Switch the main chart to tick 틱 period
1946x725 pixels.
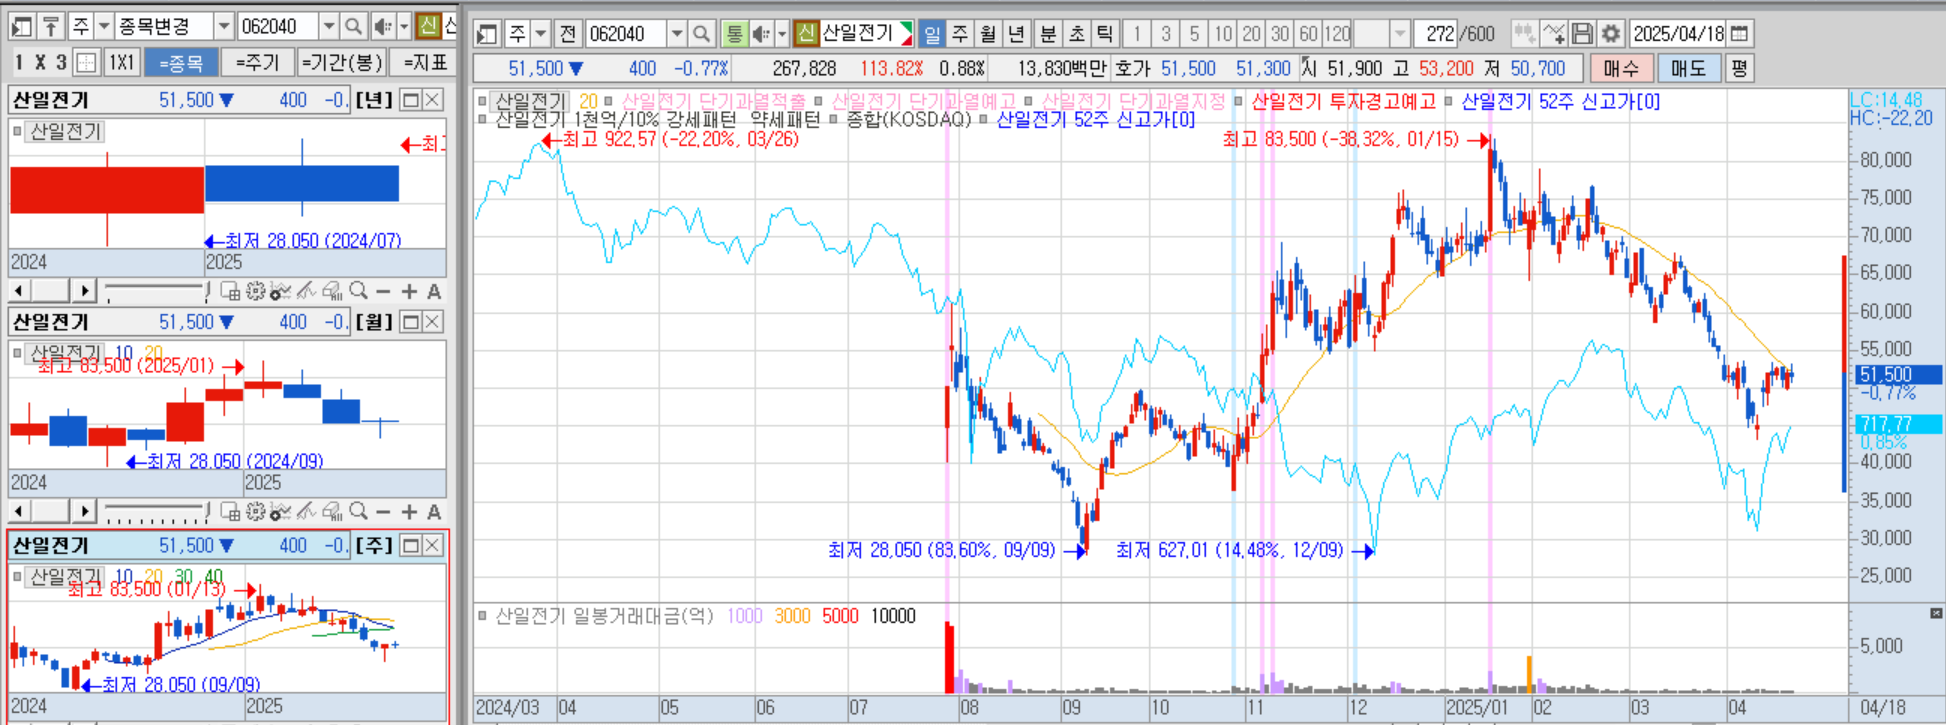point(1105,34)
